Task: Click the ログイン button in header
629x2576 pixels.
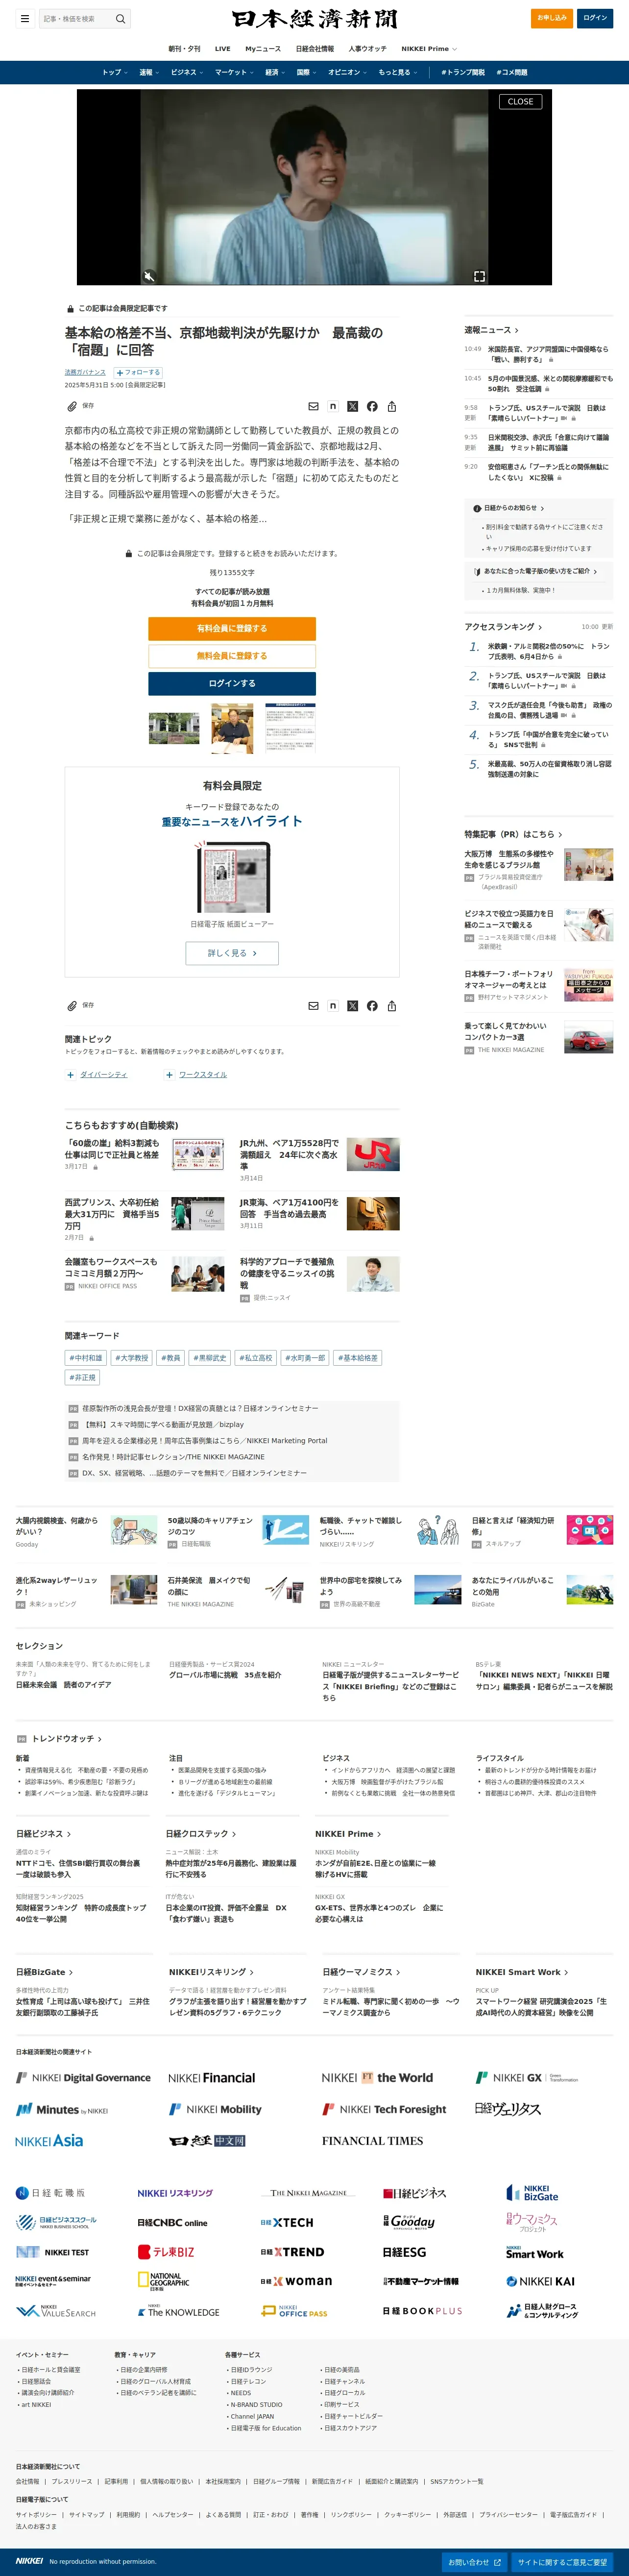Action: coord(595,18)
